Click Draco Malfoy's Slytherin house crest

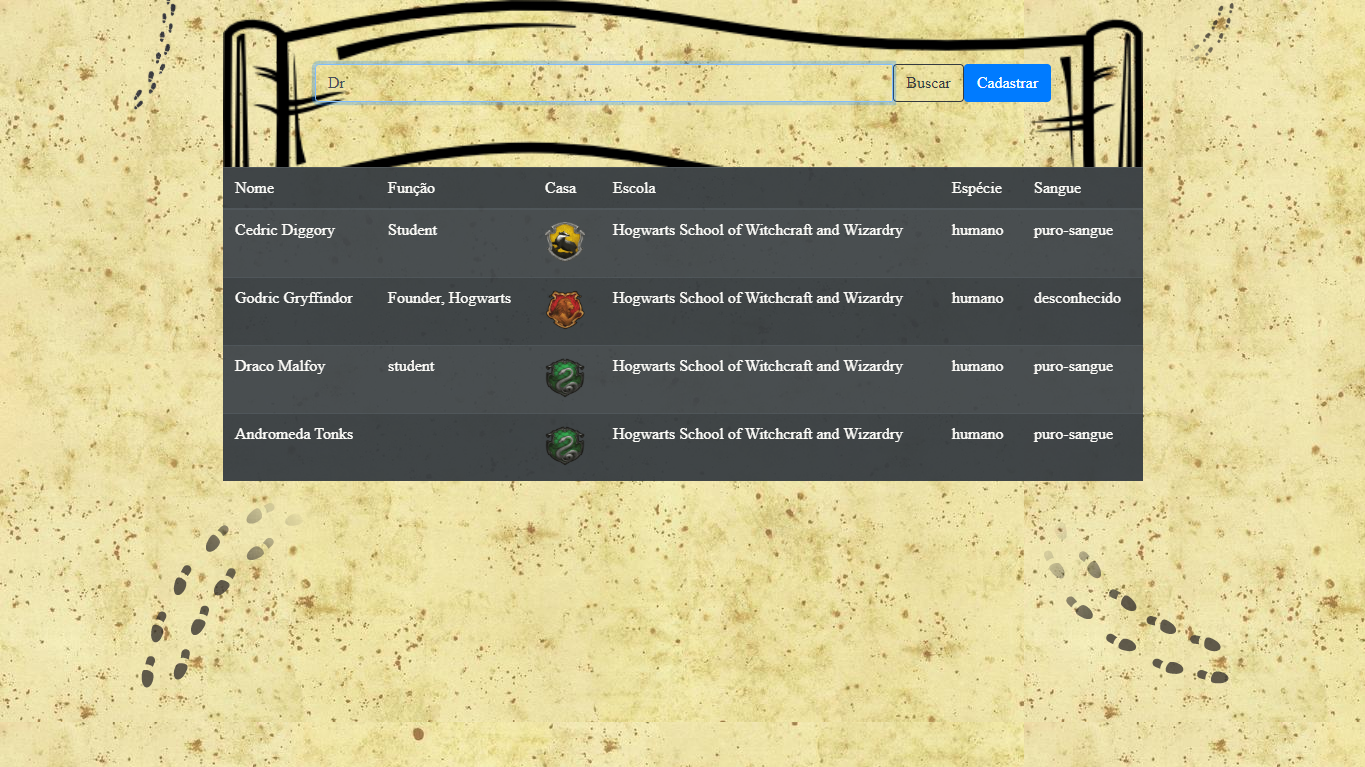coord(565,378)
